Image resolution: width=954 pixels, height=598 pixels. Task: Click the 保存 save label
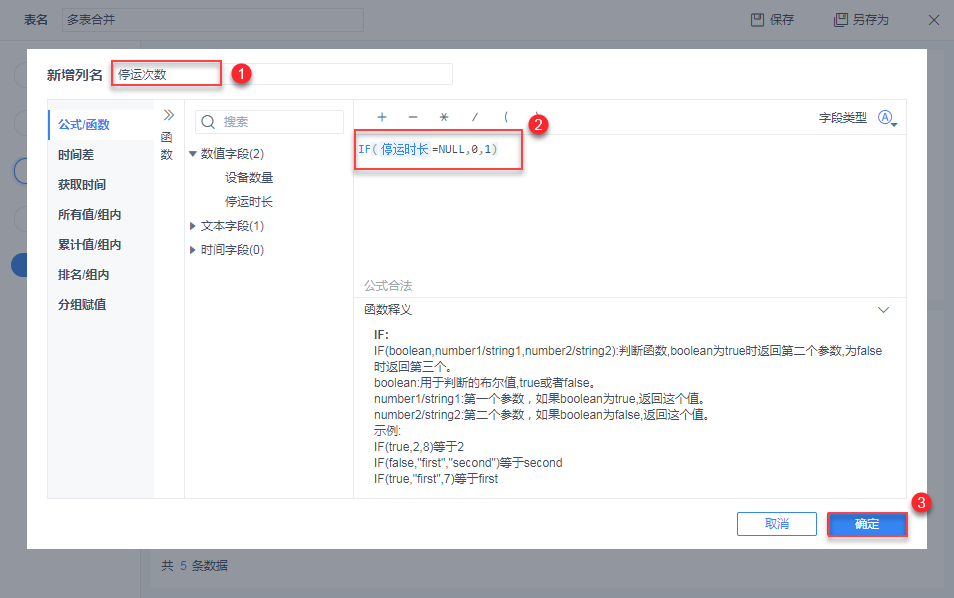coord(782,20)
